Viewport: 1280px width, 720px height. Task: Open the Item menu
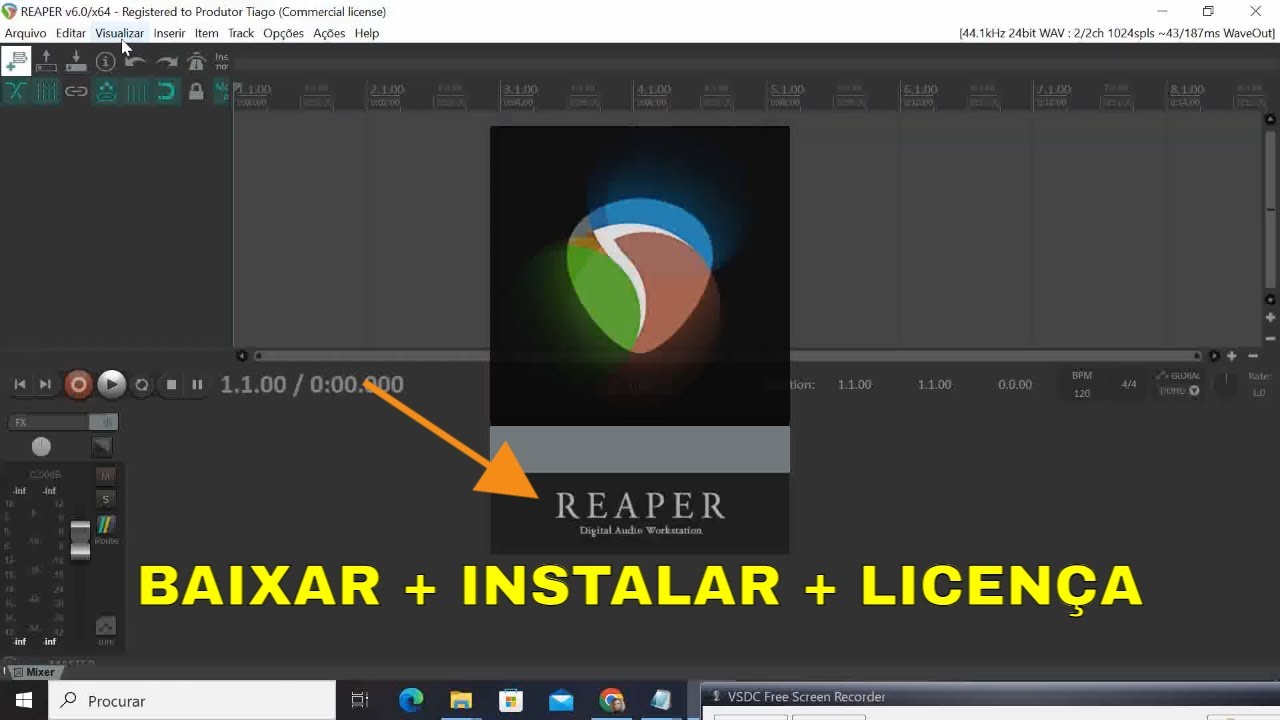(x=207, y=33)
